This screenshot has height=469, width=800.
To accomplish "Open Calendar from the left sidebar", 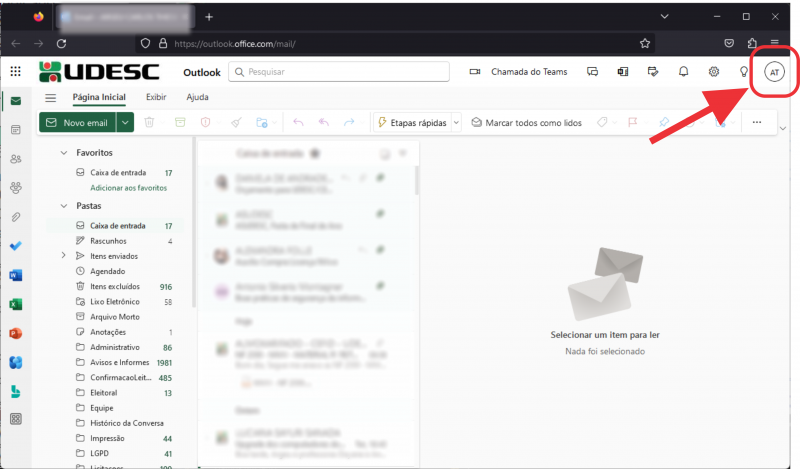I will click(x=15, y=130).
